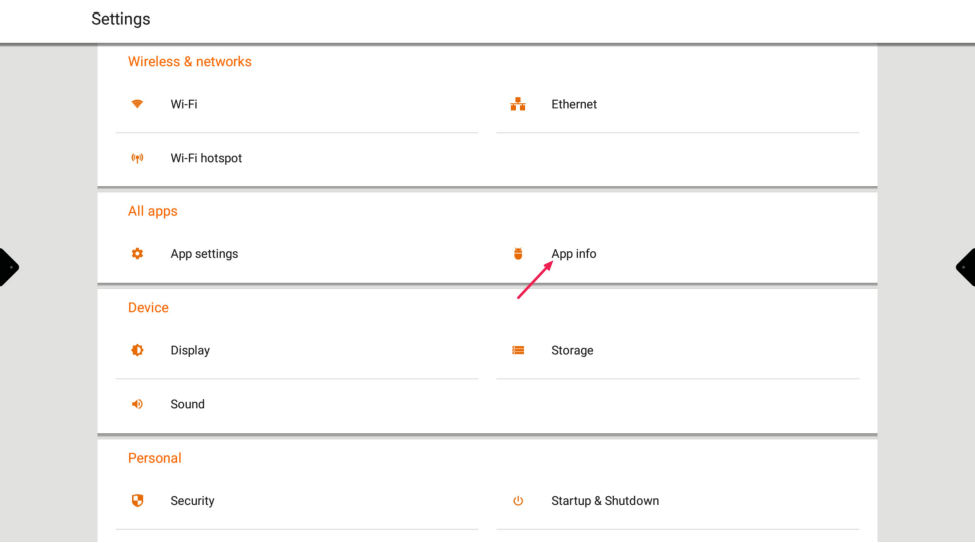Open Startup & Shutdown settings
This screenshot has height=543, width=975.
click(605, 501)
